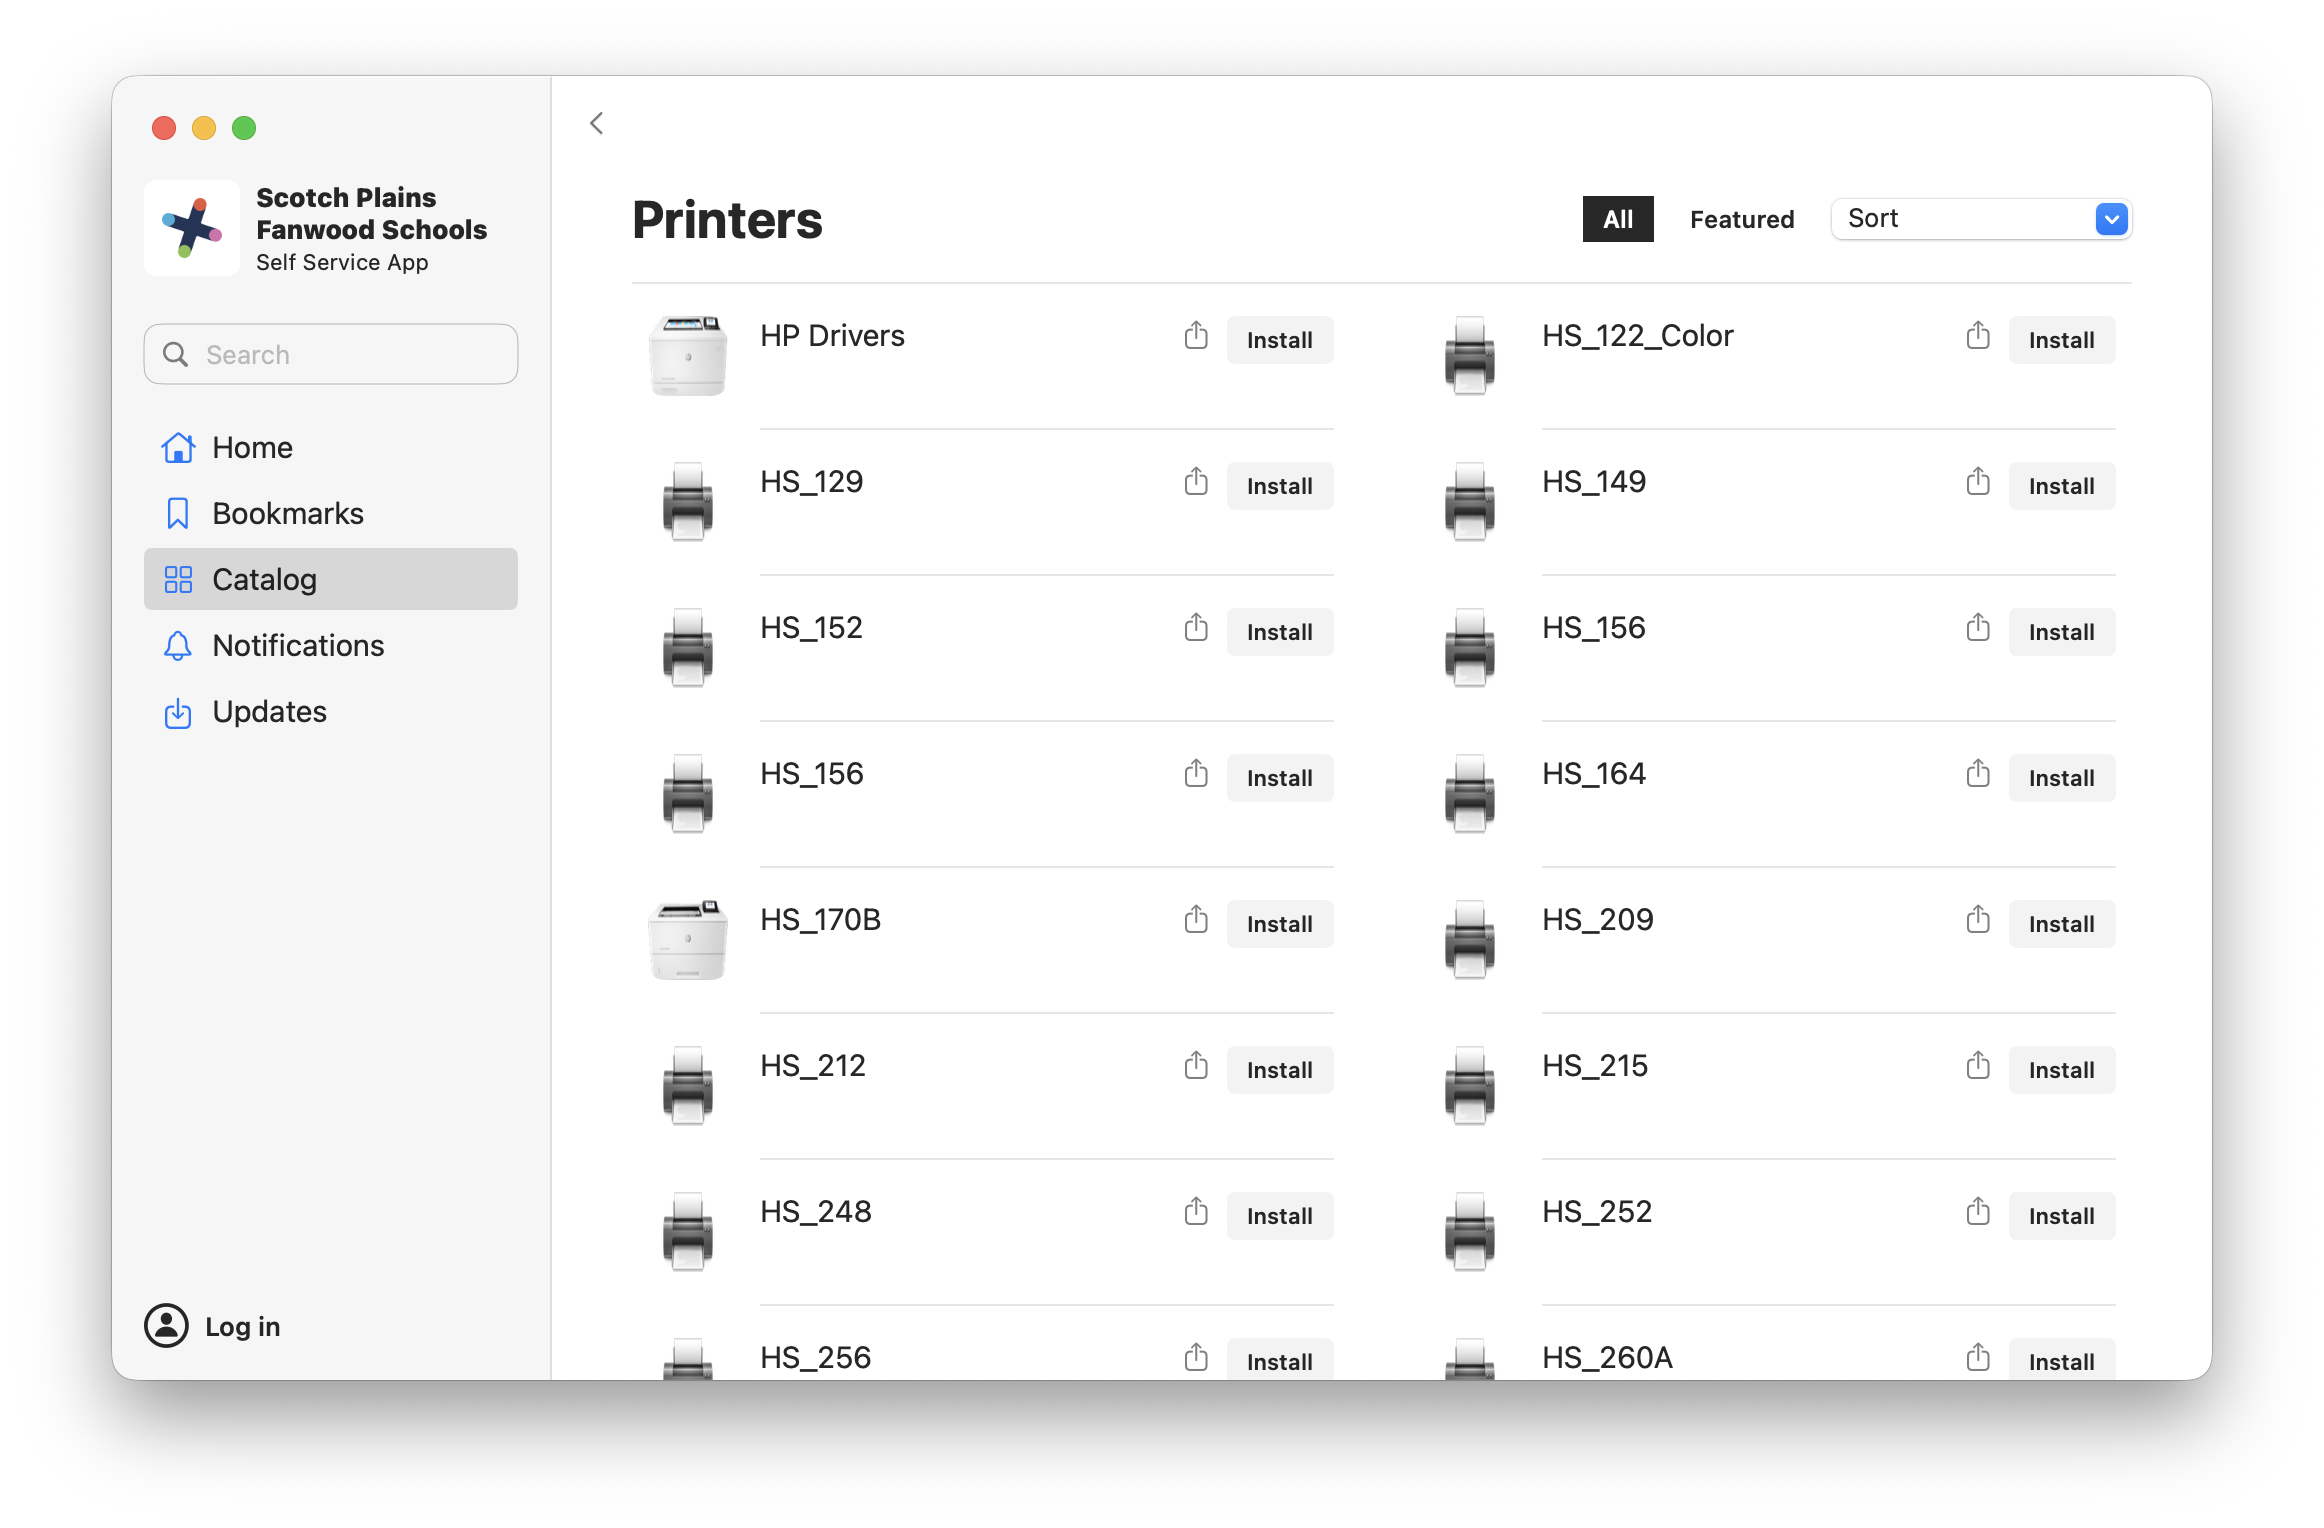The height and width of the screenshot is (1528, 2324).
Task: Select the All filter tab
Action: [1618, 219]
